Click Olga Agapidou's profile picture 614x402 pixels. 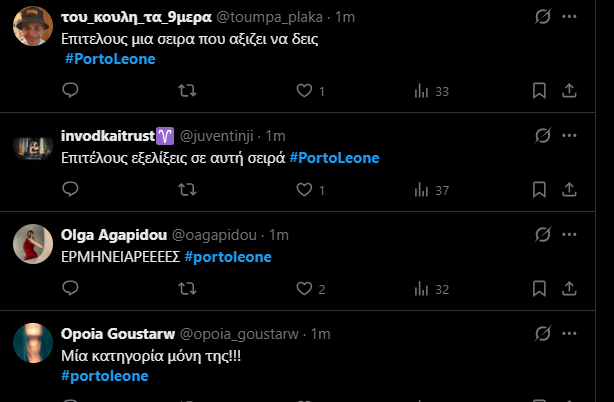[x=33, y=245]
